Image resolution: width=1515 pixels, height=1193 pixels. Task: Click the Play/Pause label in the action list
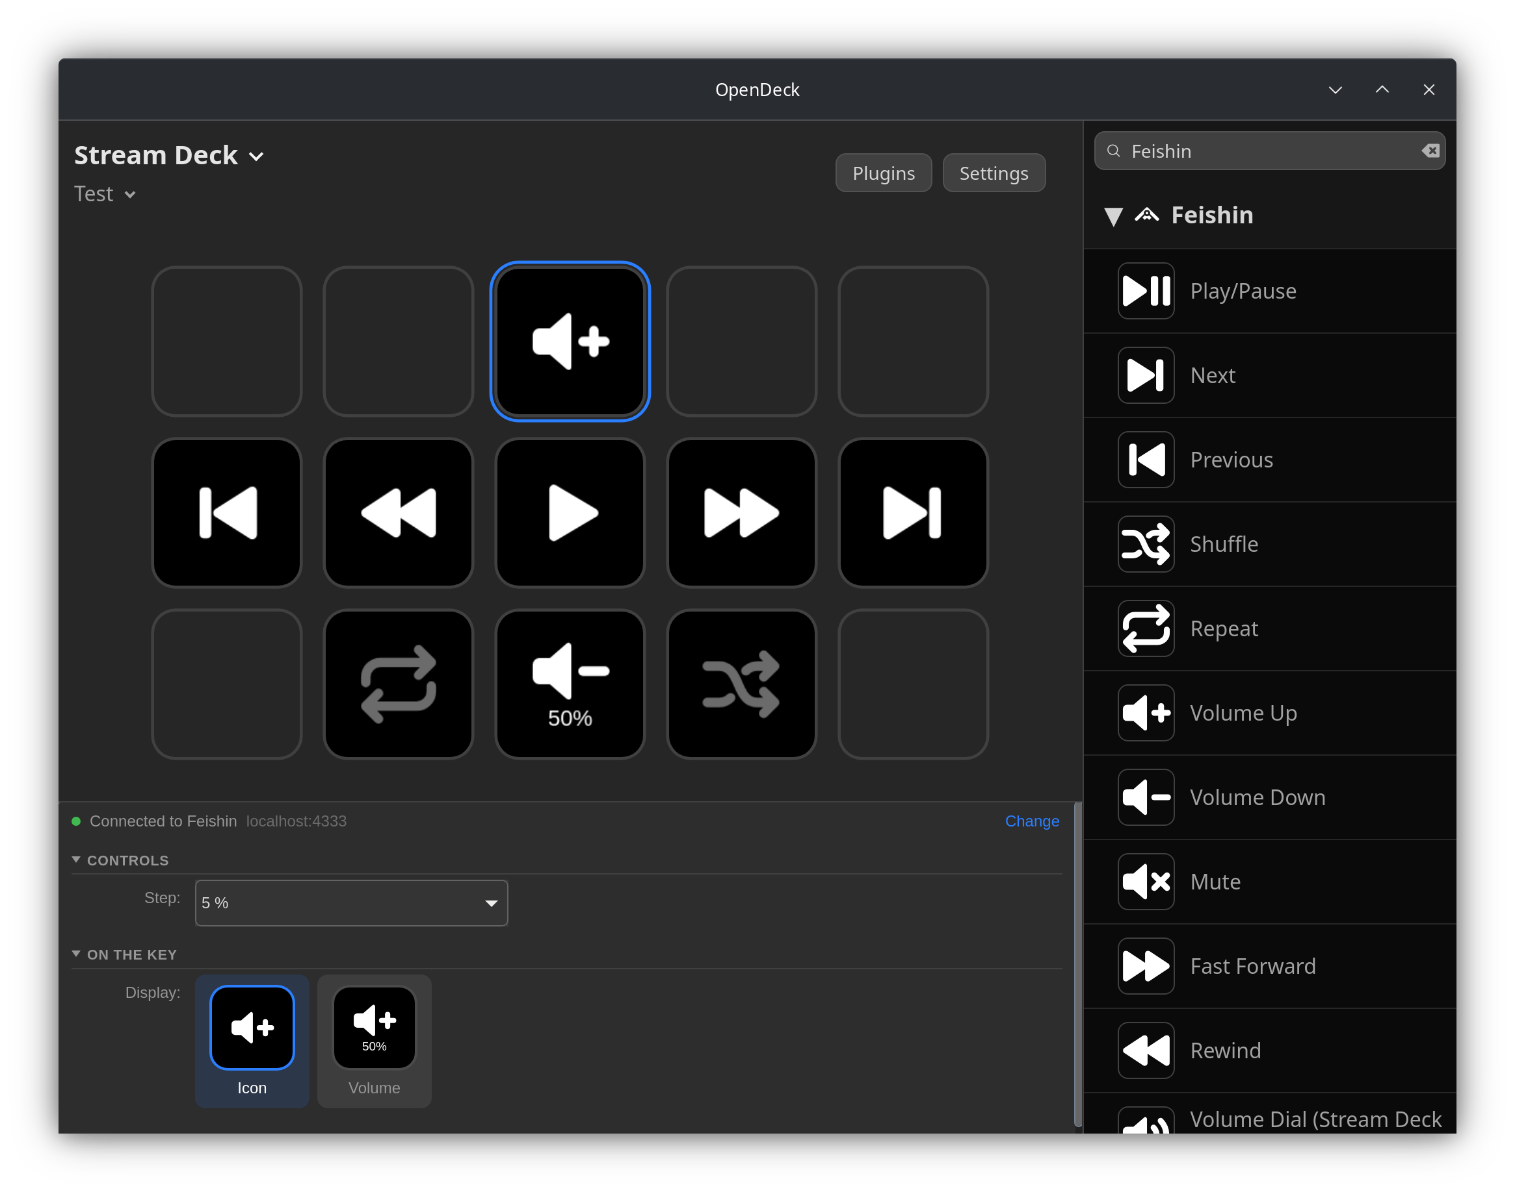coord(1243,291)
